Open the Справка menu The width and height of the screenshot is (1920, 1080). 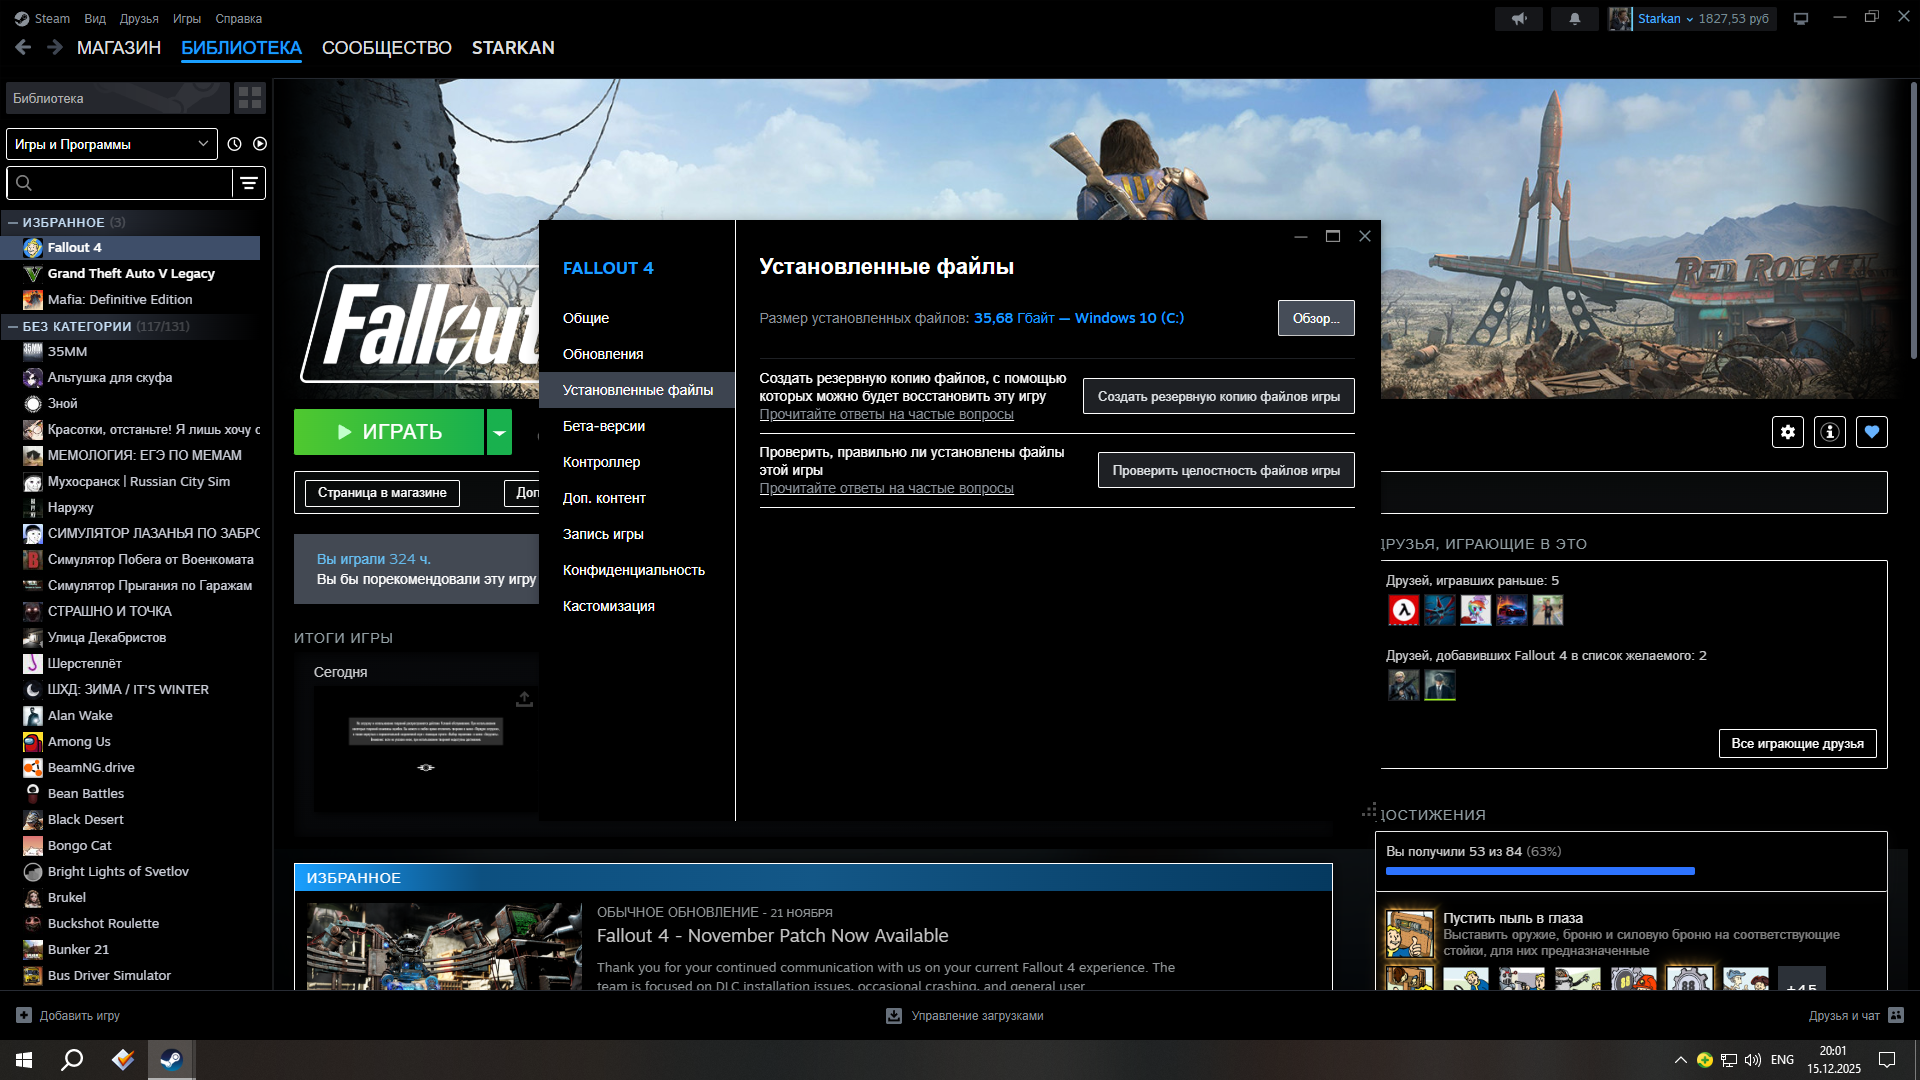click(x=239, y=19)
